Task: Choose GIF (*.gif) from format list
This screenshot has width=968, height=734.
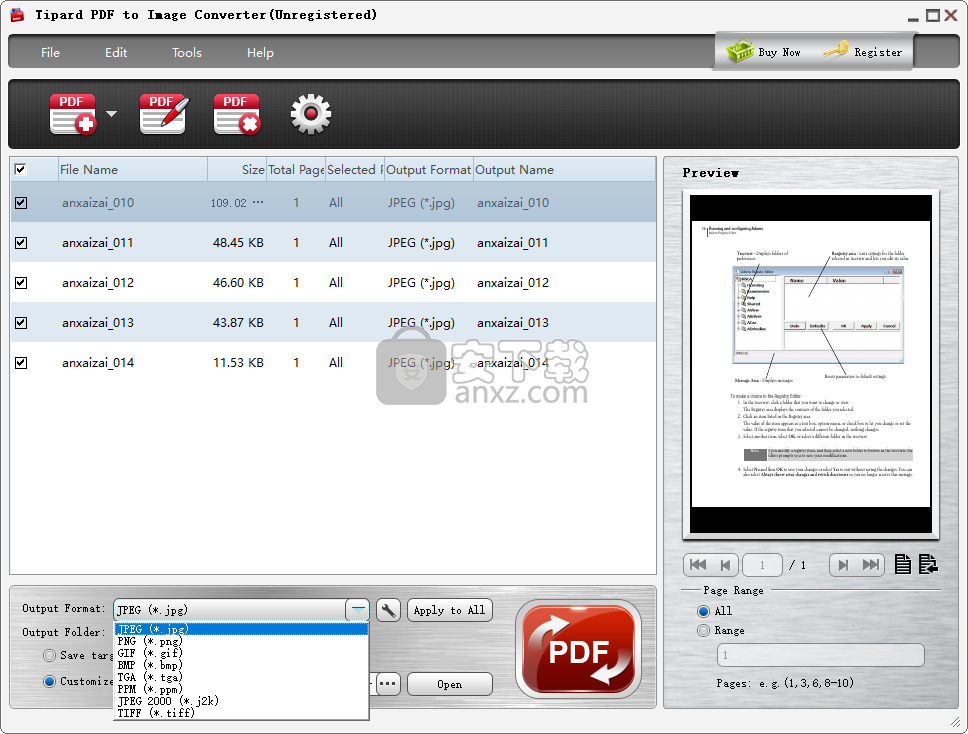Action: click(x=241, y=653)
